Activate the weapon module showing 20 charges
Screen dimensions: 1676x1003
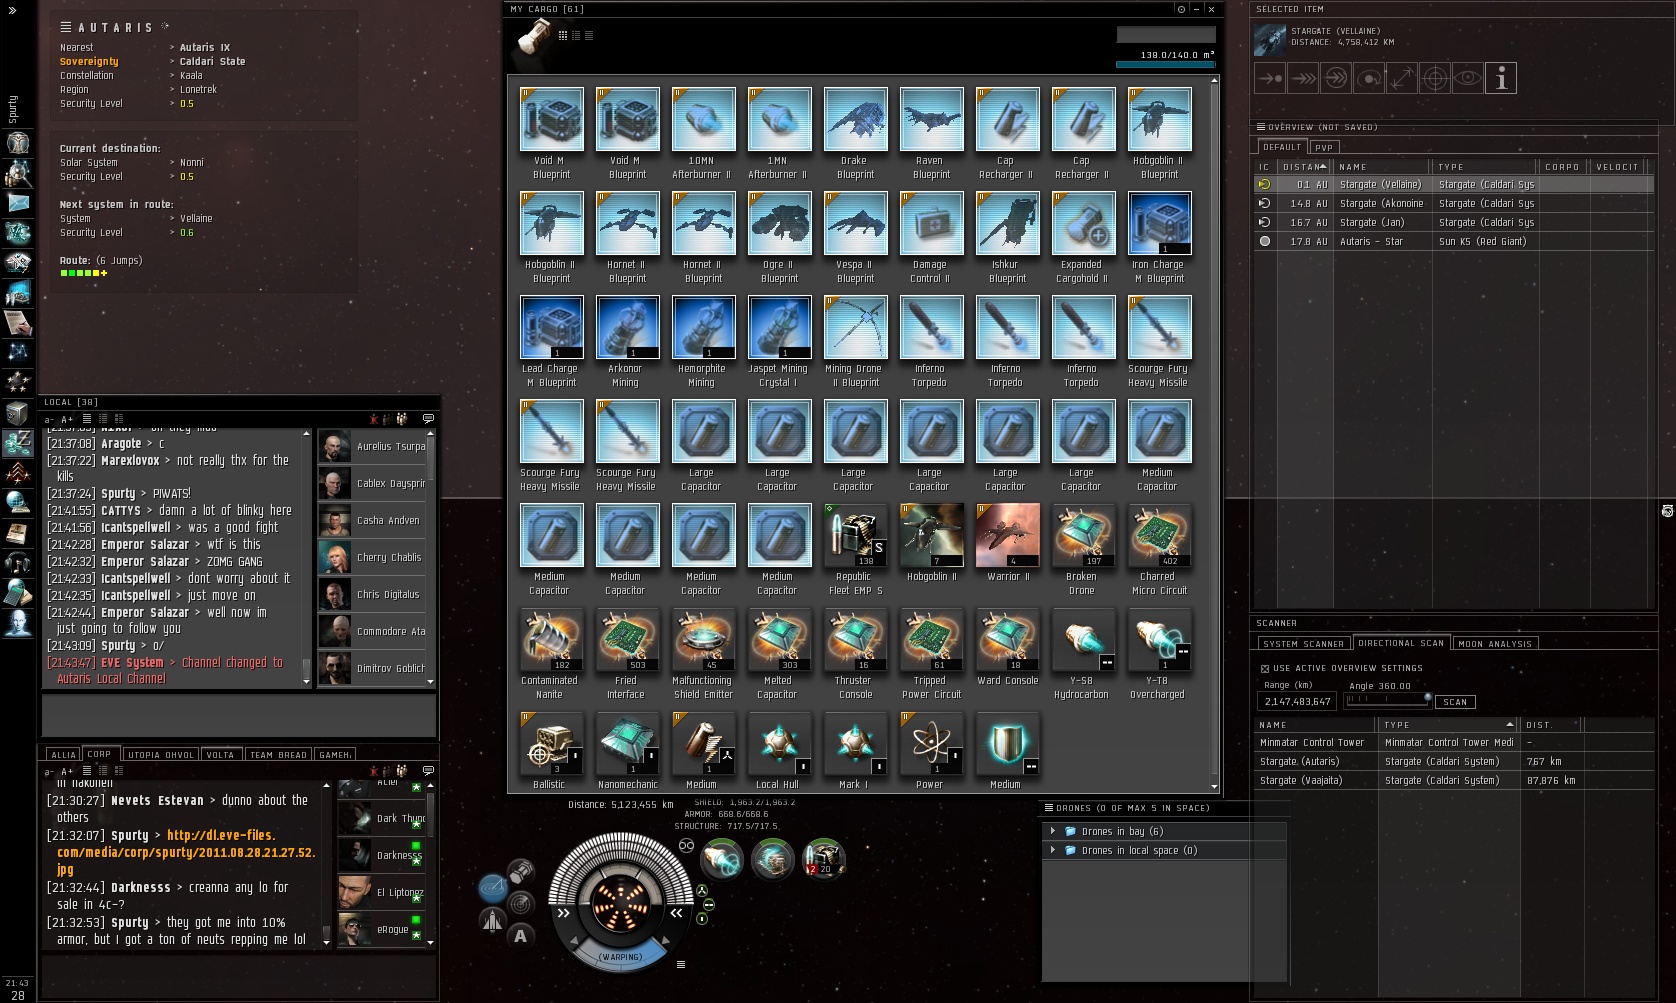(x=824, y=859)
